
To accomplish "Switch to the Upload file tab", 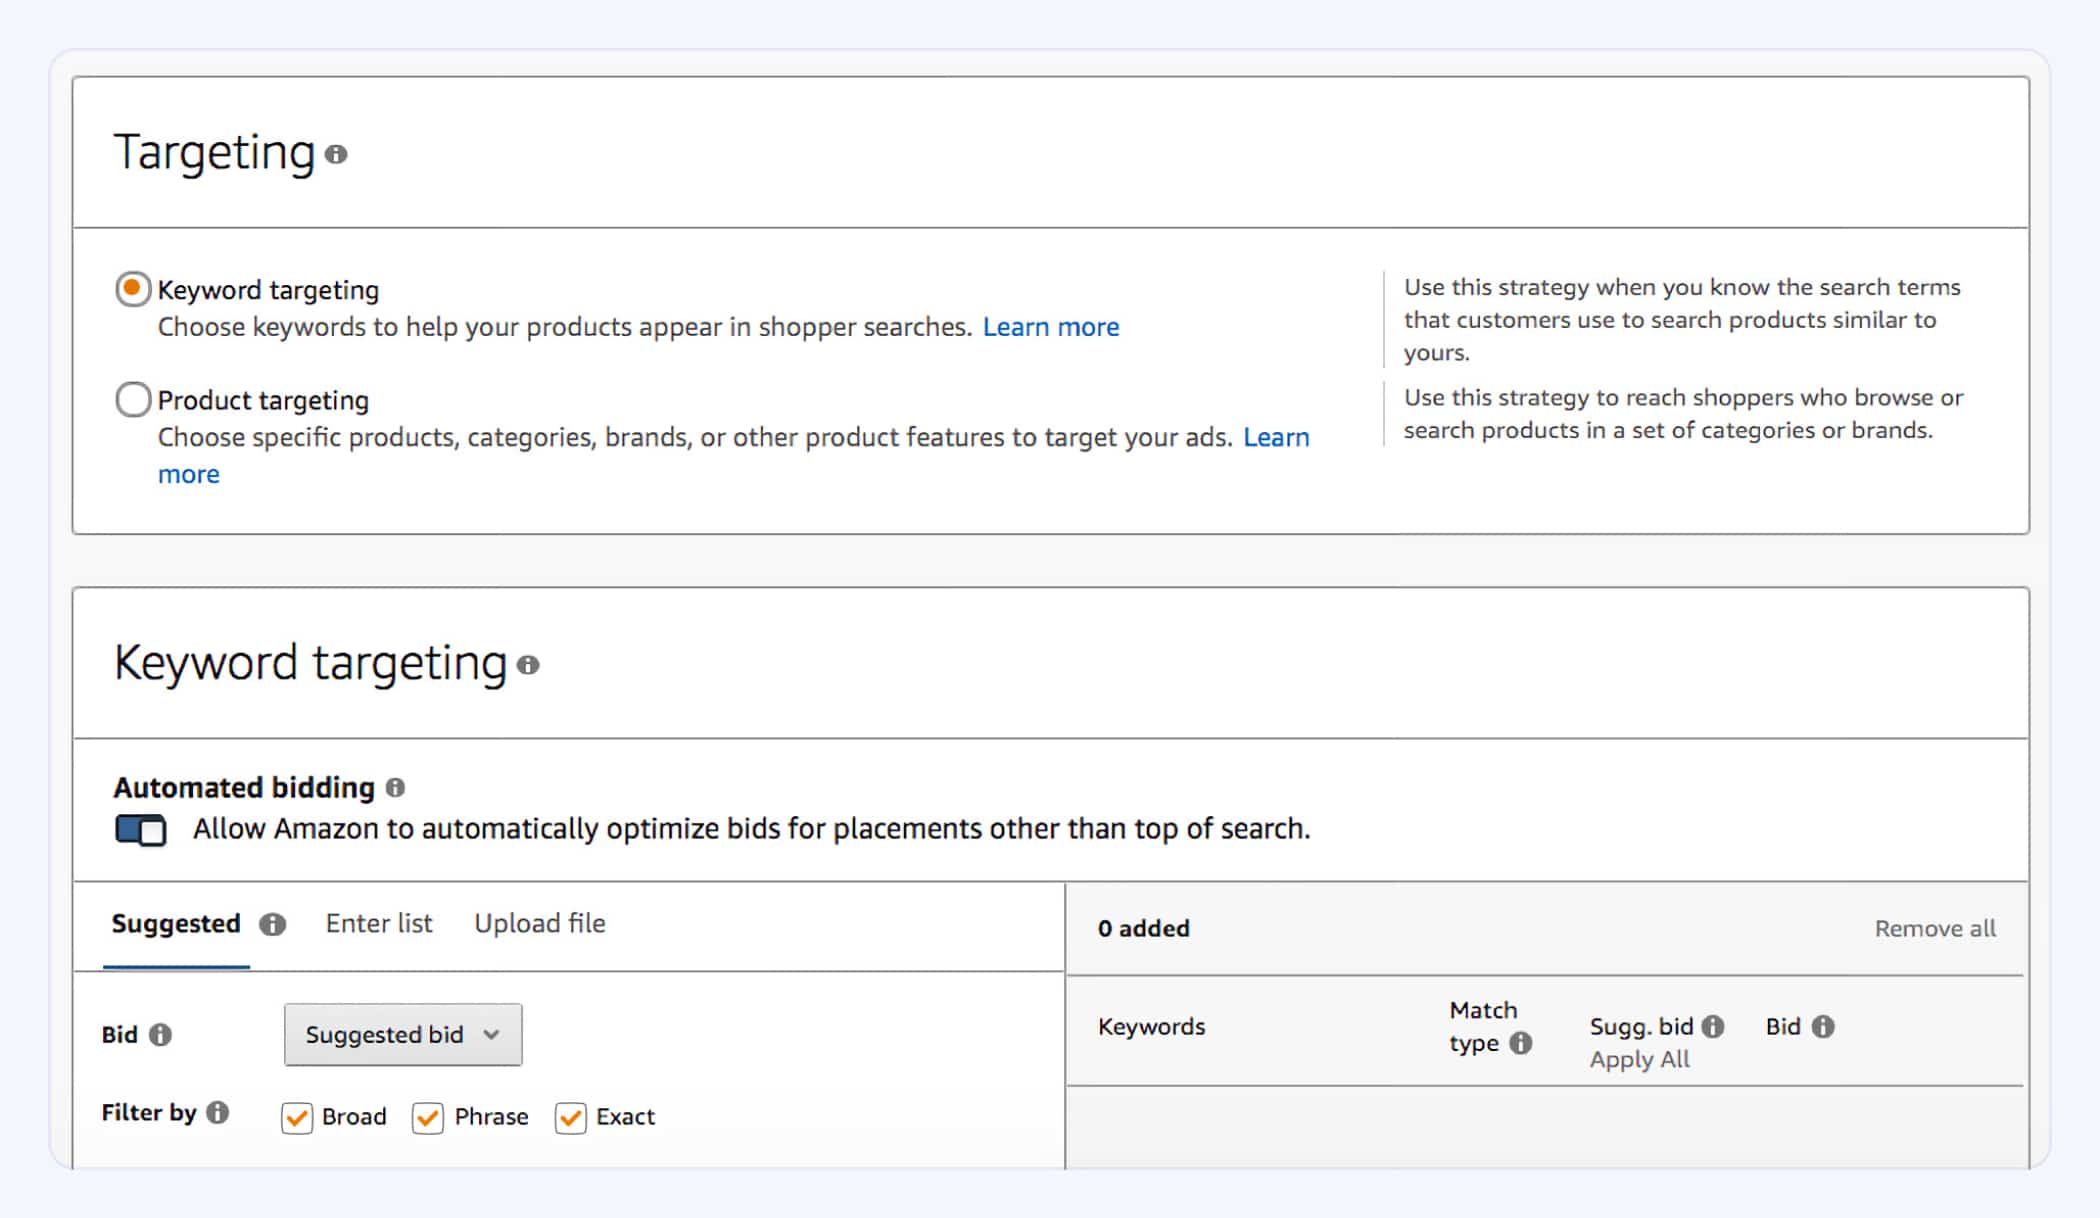I will [x=540, y=923].
